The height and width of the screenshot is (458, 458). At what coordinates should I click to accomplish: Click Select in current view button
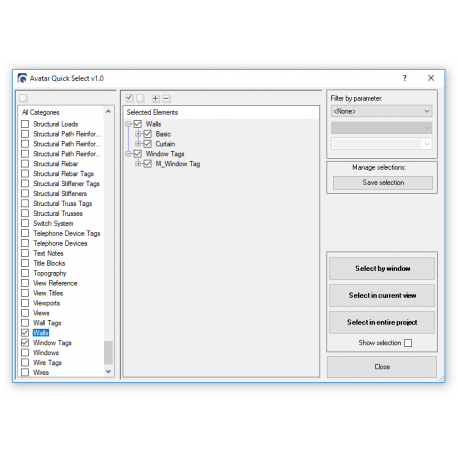click(382, 295)
